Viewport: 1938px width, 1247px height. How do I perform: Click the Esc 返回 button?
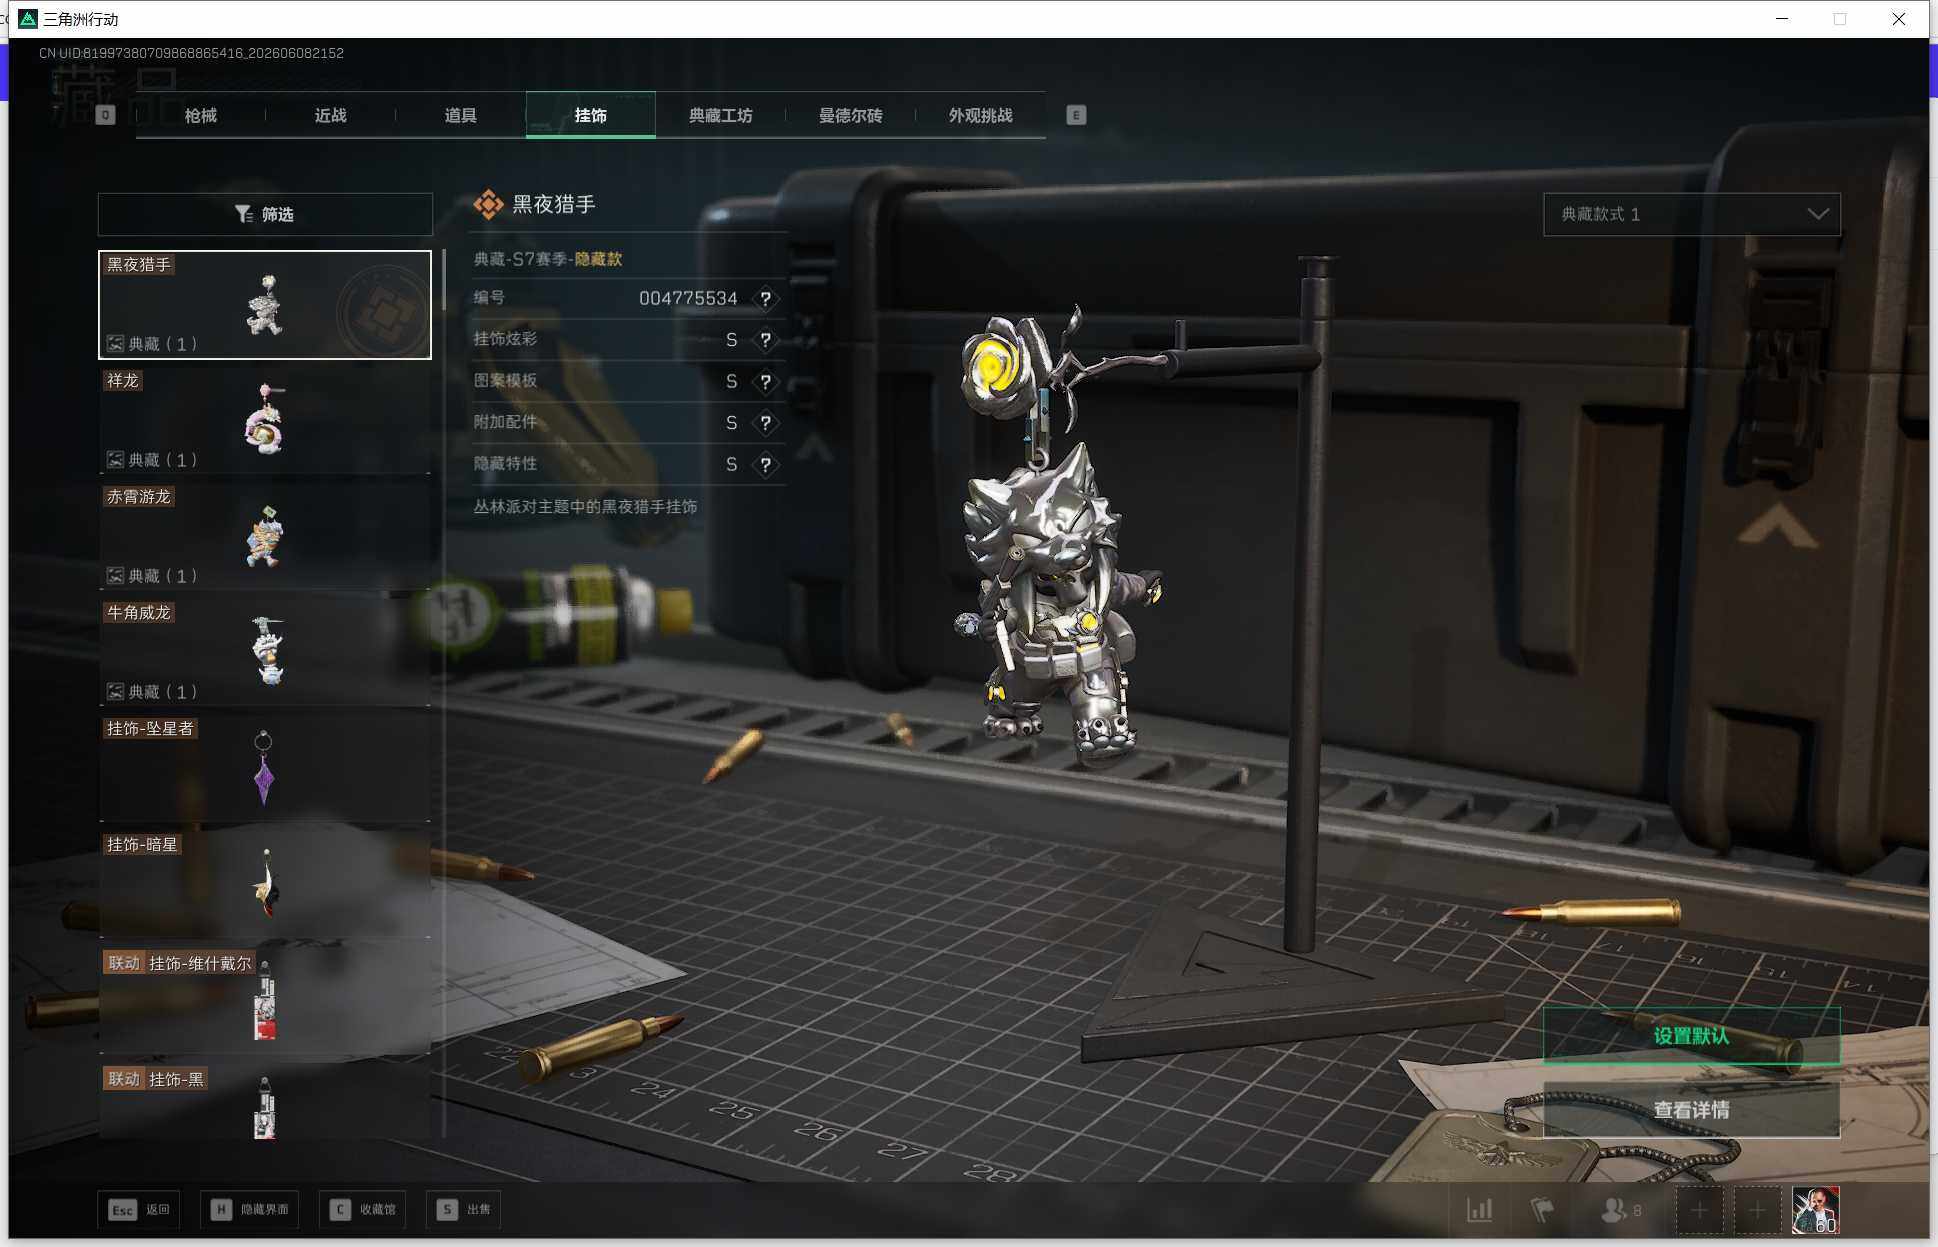[139, 1210]
